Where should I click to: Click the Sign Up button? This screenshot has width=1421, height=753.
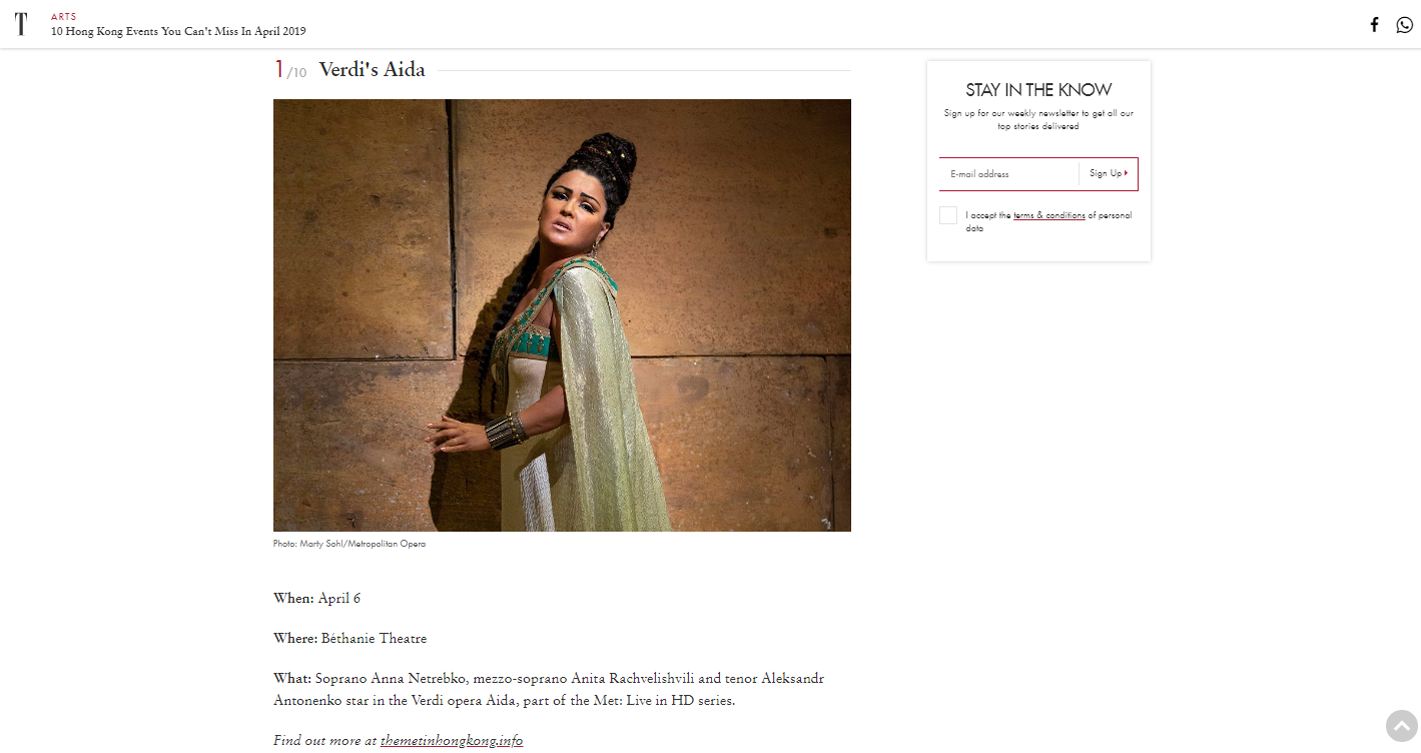coord(1108,174)
